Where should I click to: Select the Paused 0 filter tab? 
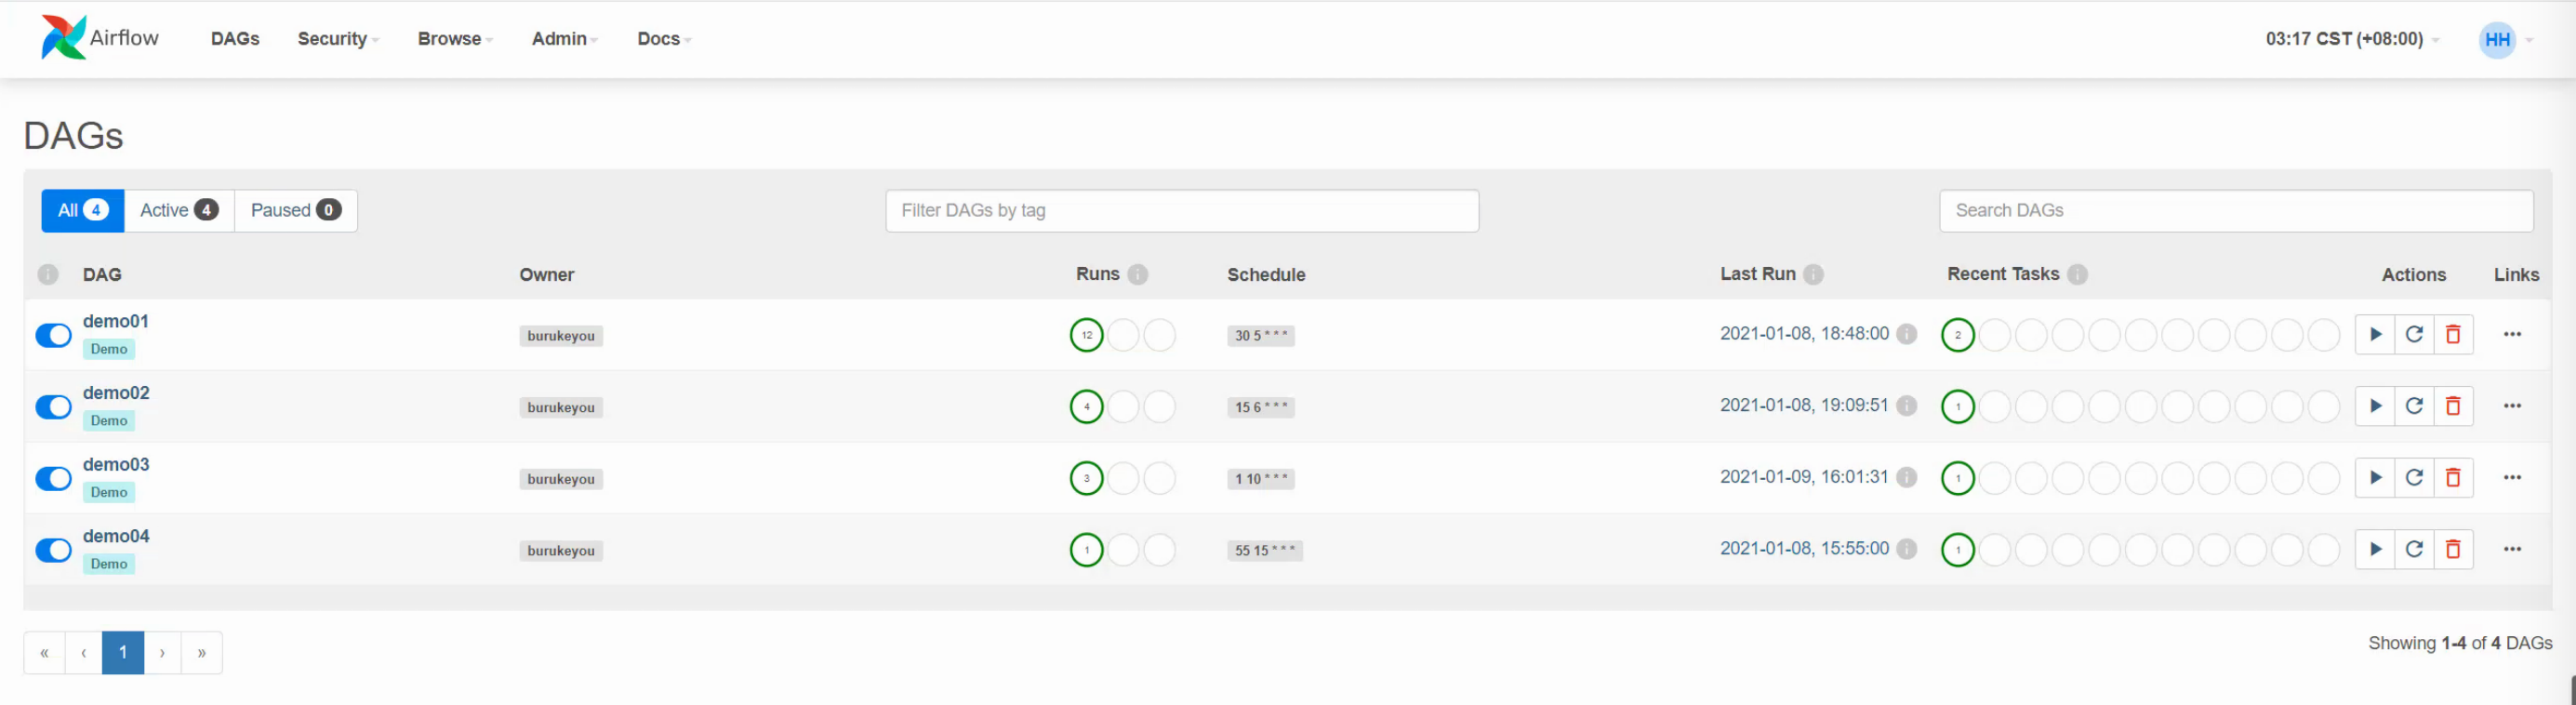click(296, 210)
